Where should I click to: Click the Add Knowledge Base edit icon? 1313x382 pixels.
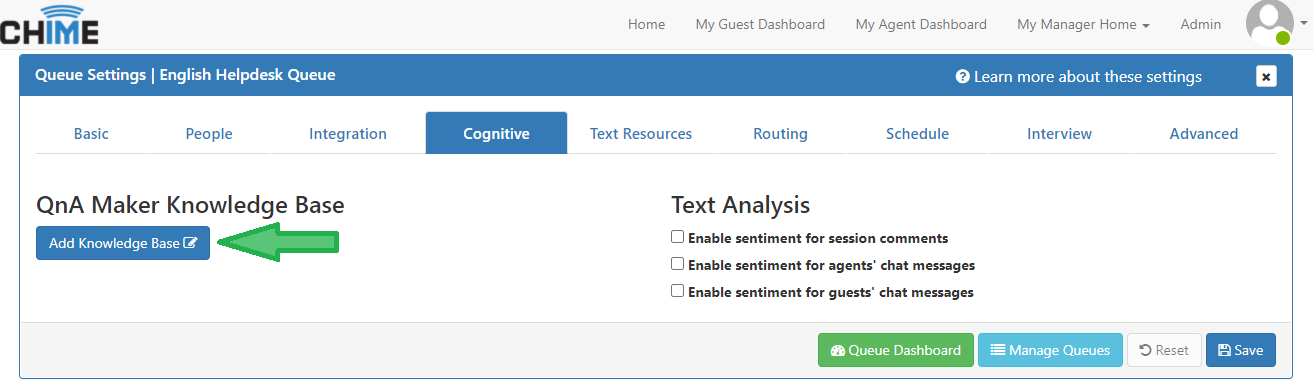190,243
